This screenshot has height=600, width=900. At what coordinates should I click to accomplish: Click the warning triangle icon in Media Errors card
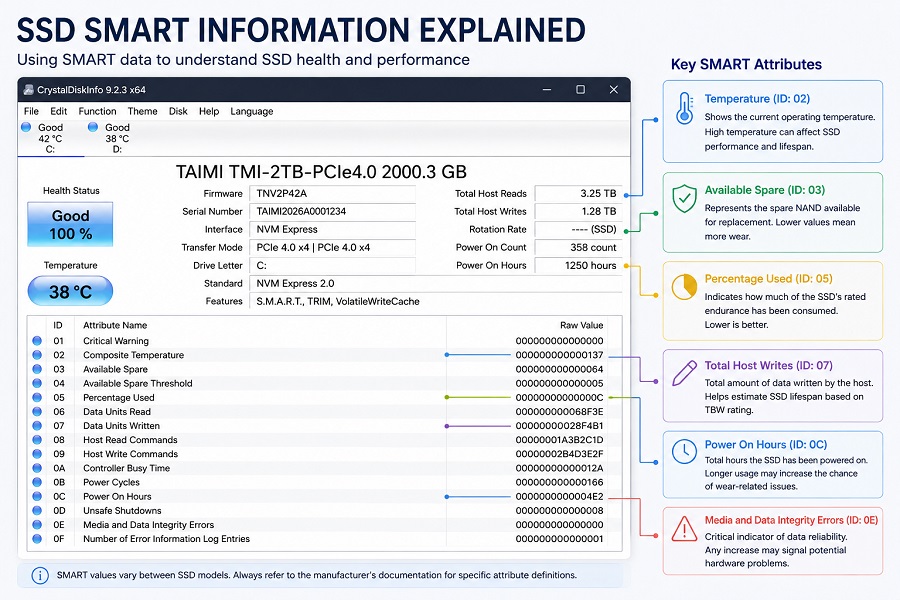tap(684, 529)
